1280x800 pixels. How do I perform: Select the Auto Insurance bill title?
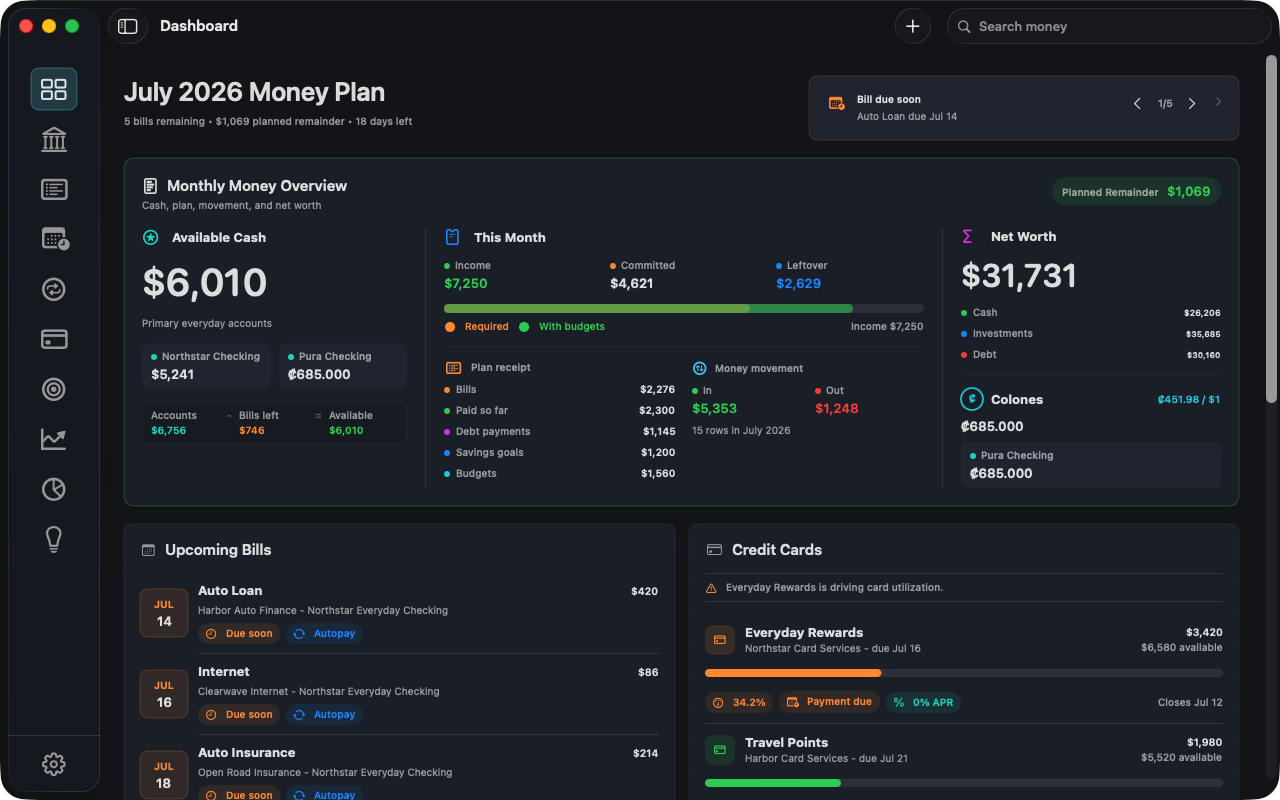[x=246, y=752]
